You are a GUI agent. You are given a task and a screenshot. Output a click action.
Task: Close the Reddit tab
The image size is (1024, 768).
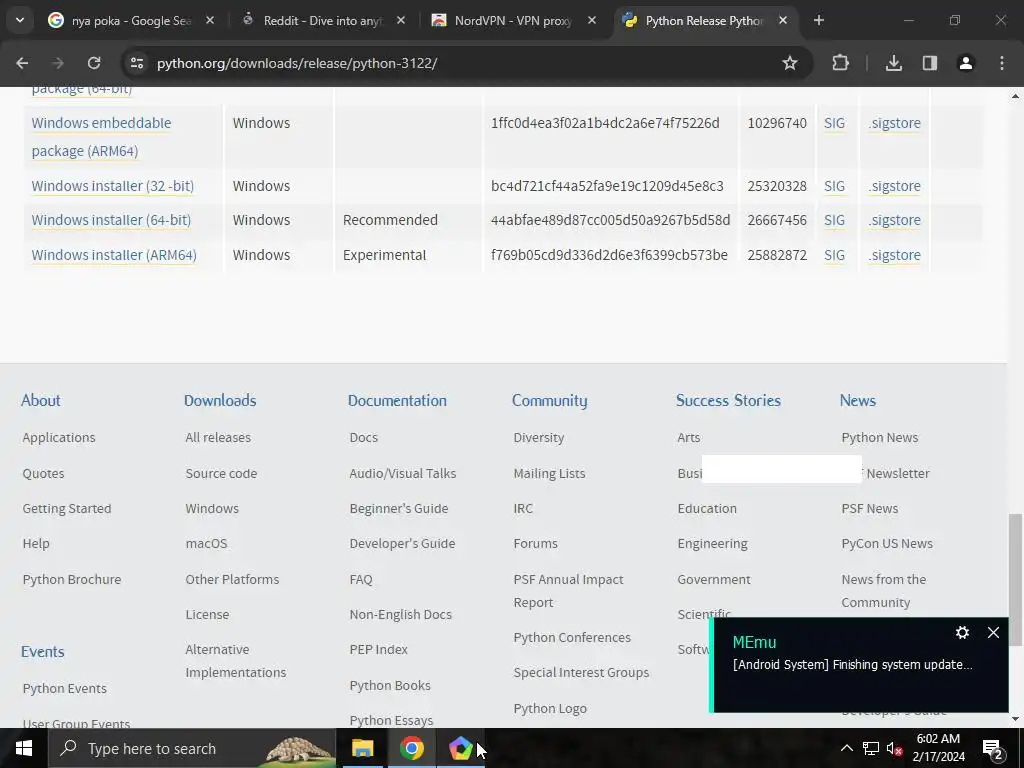(x=401, y=20)
